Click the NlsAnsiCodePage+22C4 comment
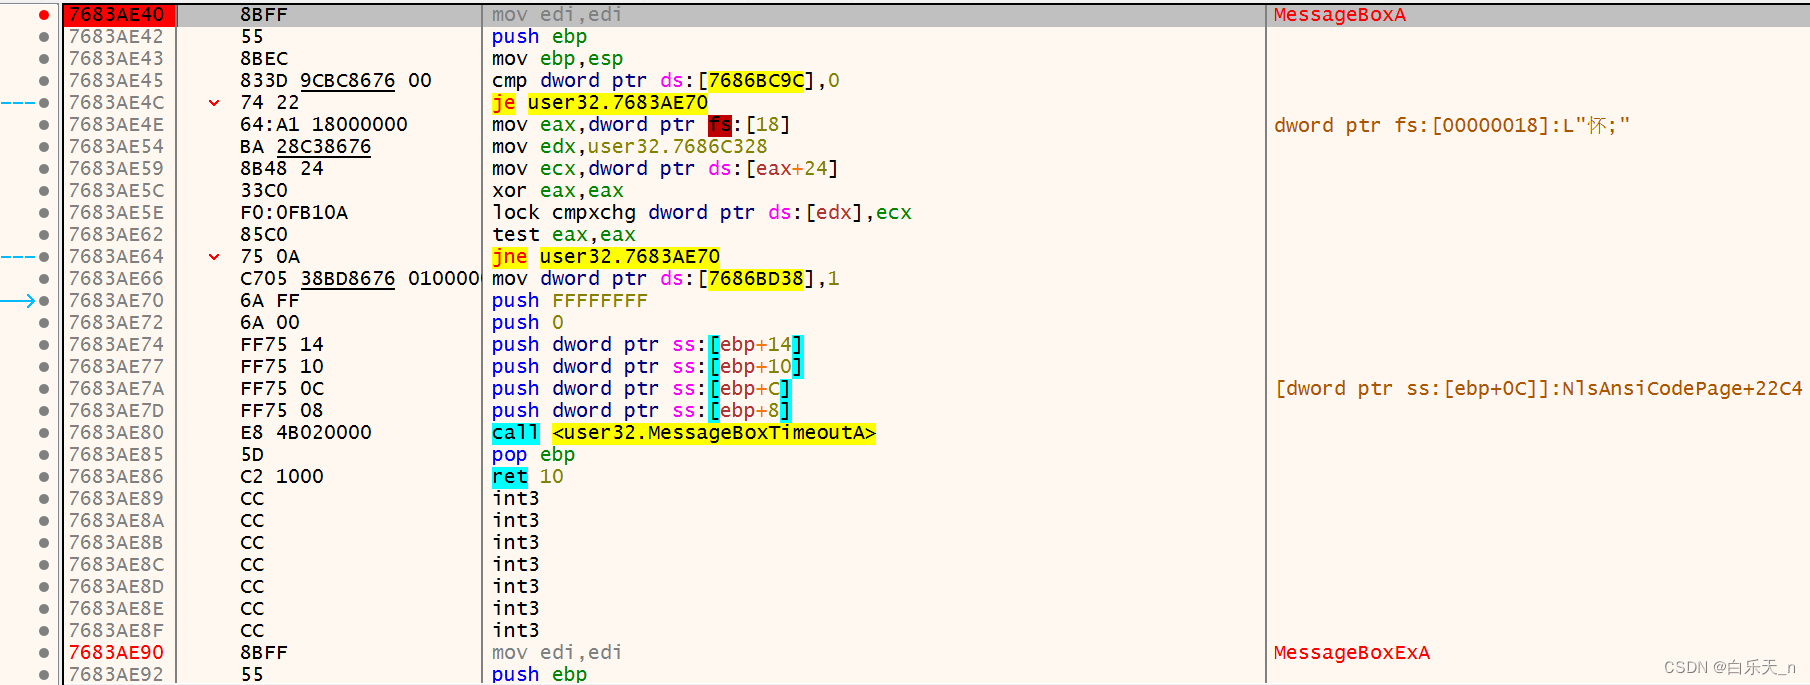Image resolution: width=1810 pixels, height=685 pixels. point(1539,389)
